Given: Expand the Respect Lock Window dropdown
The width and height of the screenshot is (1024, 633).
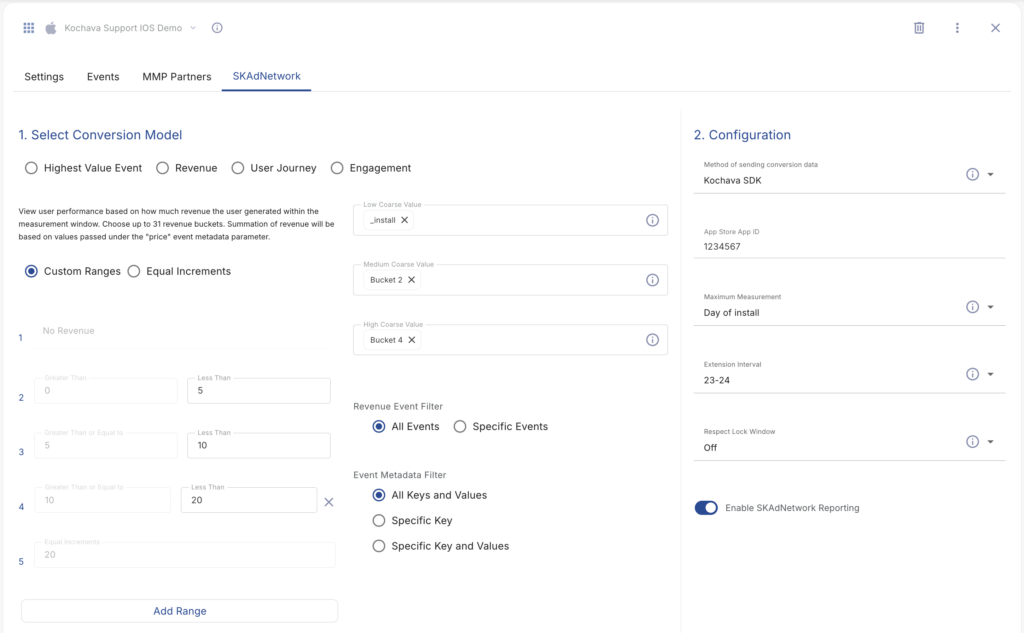Looking at the screenshot, I should tap(990, 442).
